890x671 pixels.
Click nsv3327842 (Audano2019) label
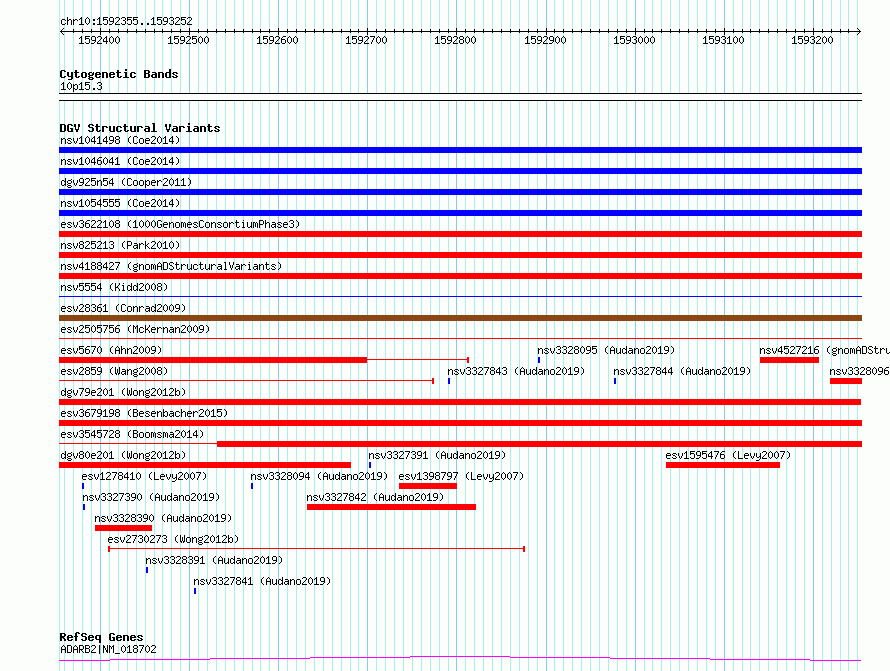click(x=375, y=497)
